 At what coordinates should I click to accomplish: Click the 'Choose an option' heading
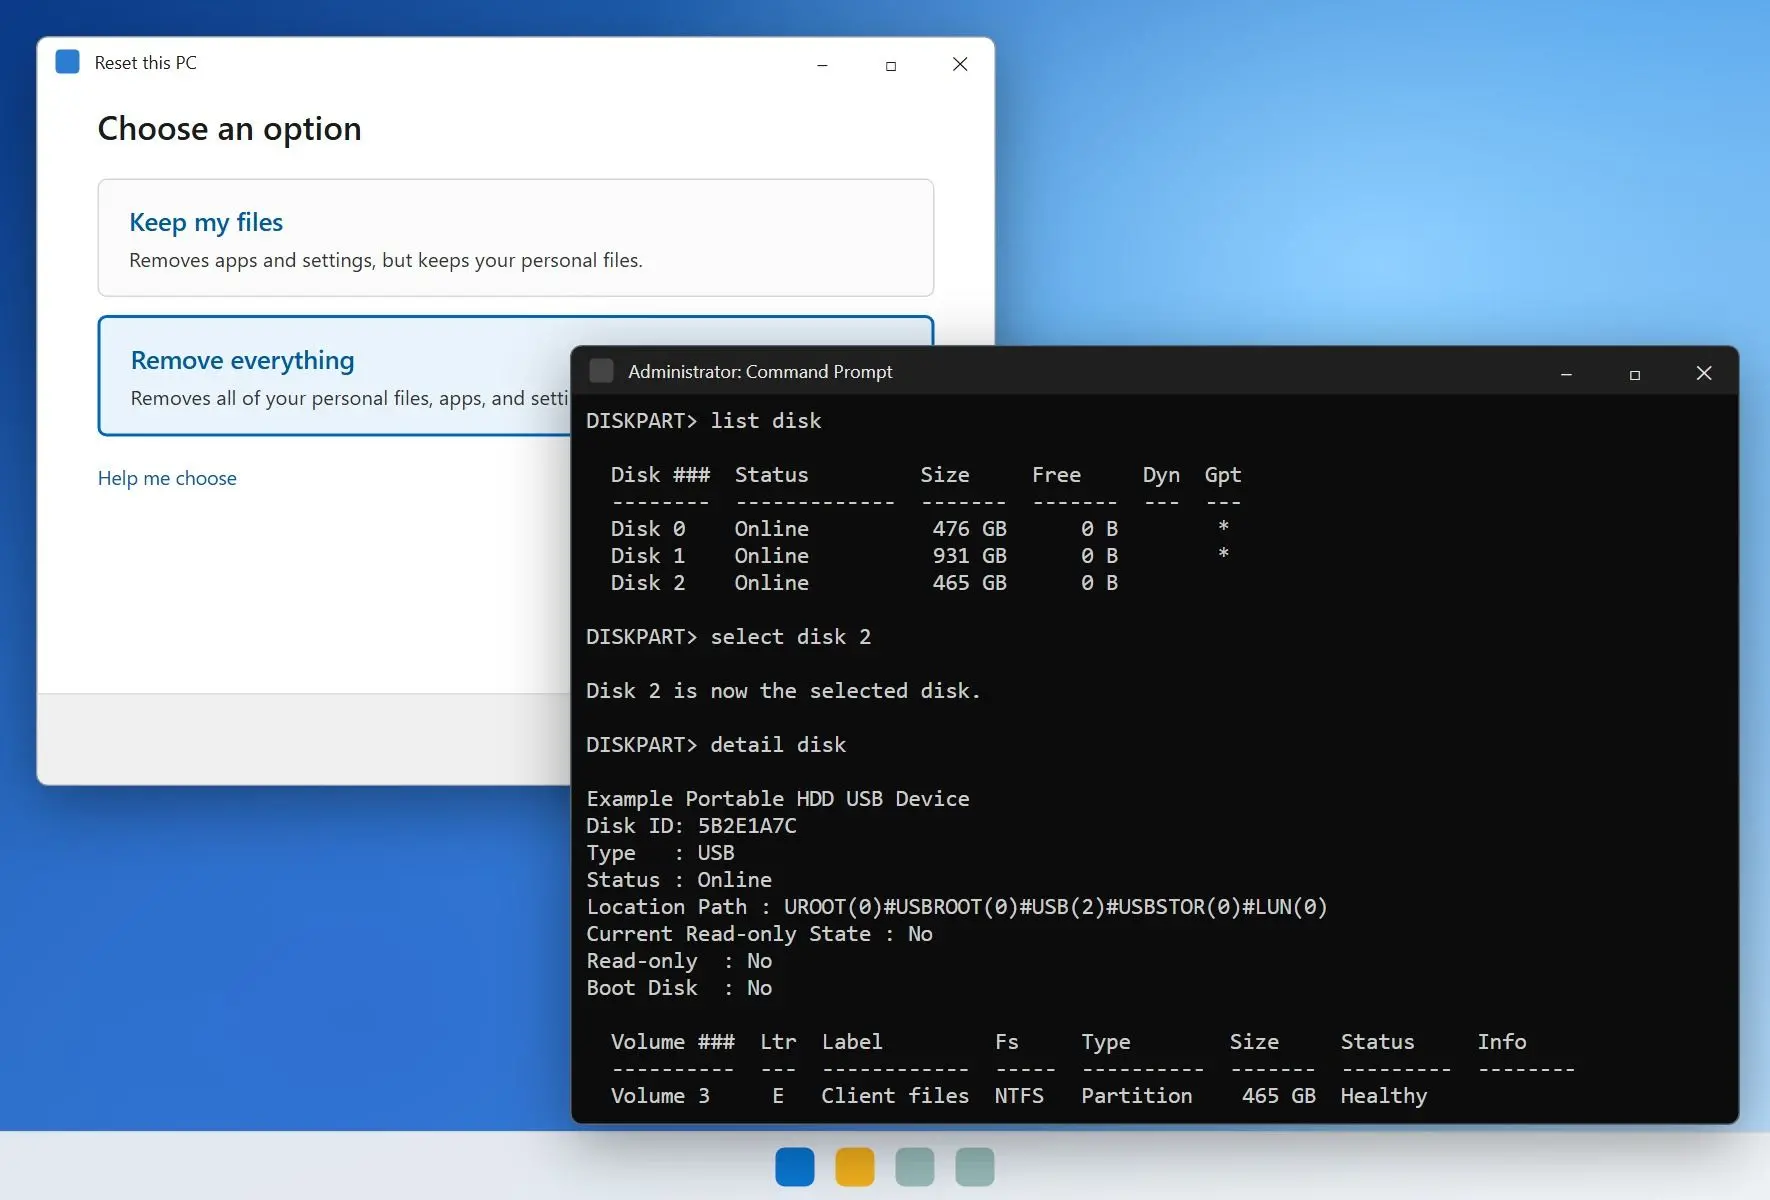coord(229,129)
